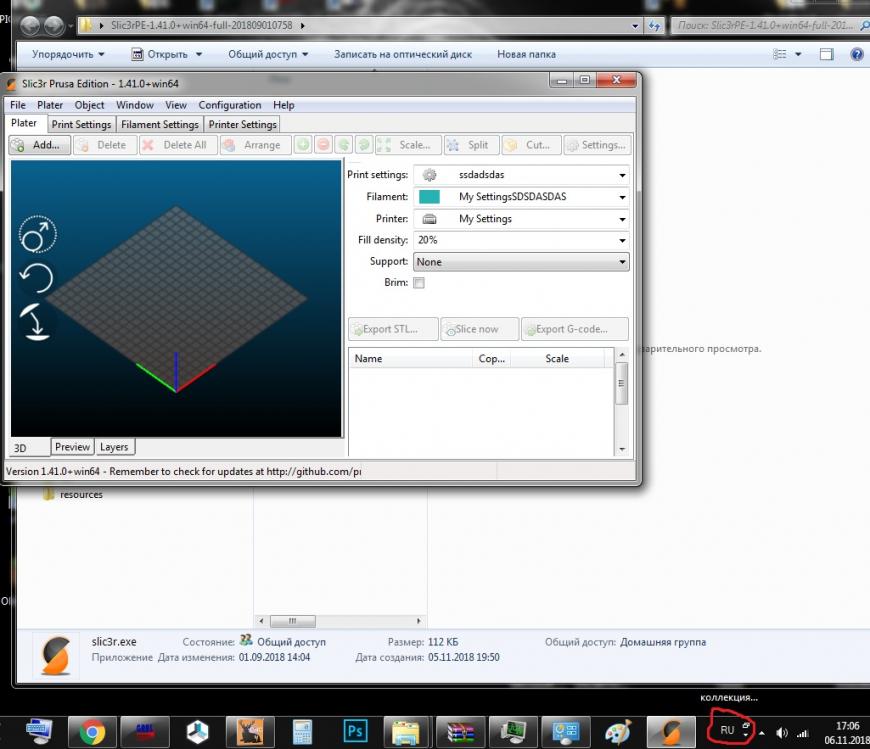The width and height of the screenshot is (870, 749).
Task: Expand the Support dropdown showing None
Action: tap(522, 262)
